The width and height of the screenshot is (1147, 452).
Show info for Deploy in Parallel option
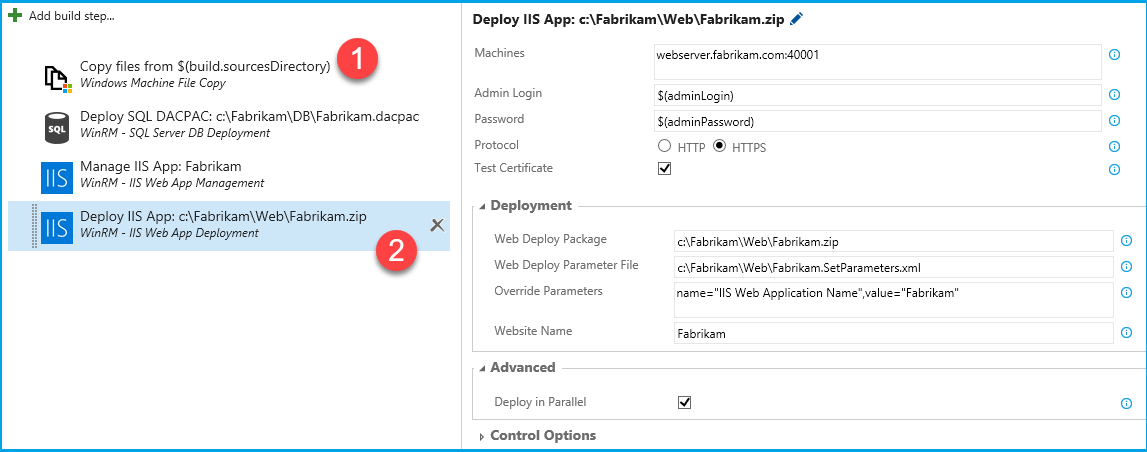coord(1127,403)
